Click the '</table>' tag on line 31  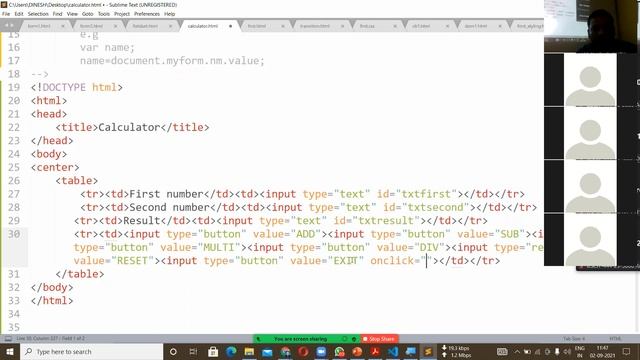click(x=80, y=274)
